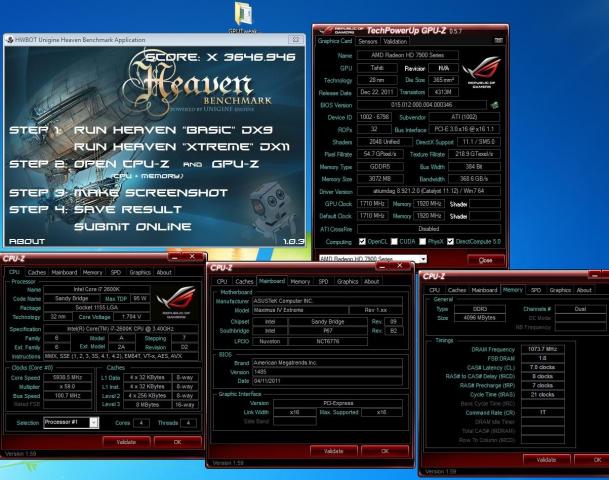Image resolution: width=609 pixels, height=480 pixels.
Task: Click HWBOT Heaven app icon in title bar
Action: 10,40
